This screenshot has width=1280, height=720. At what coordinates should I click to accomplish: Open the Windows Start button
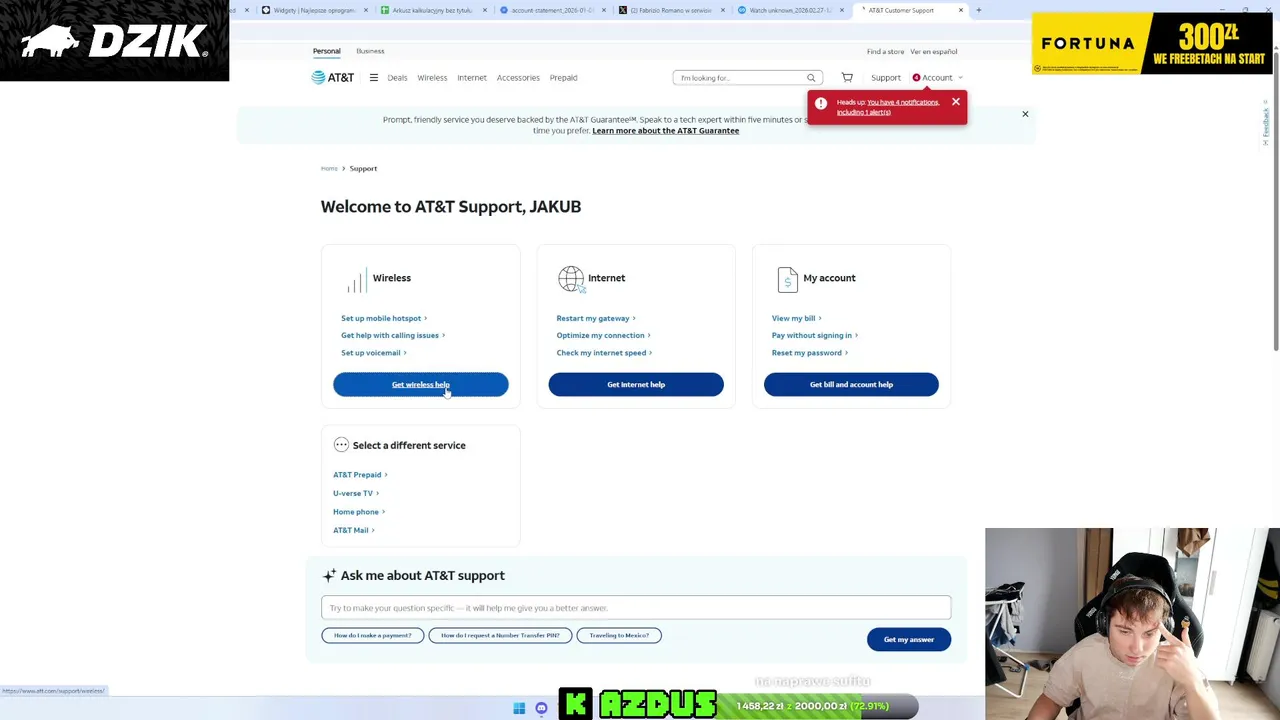pyautogui.click(x=519, y=708)
